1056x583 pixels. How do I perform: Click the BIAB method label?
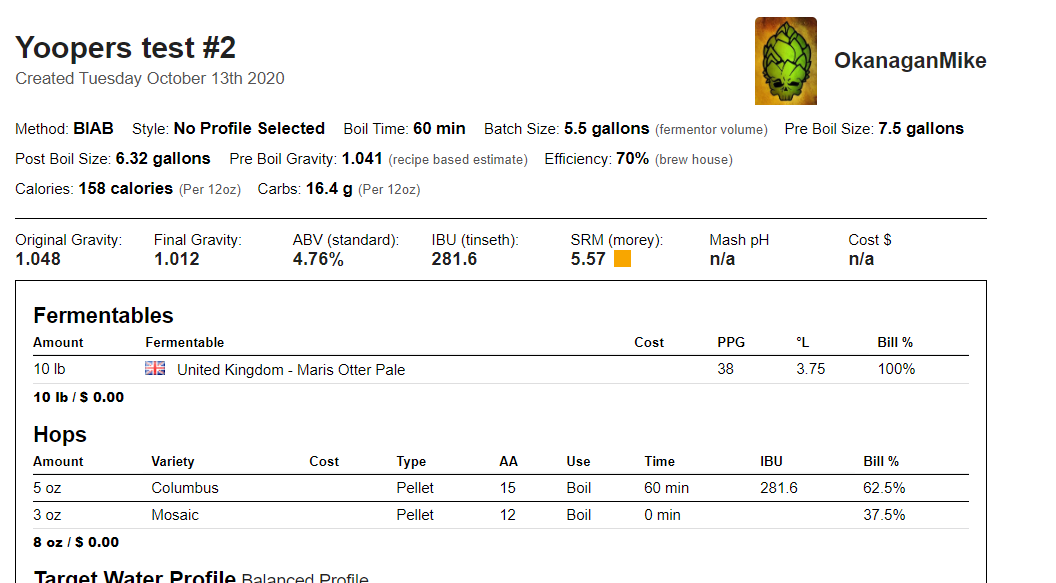point(93,129)
